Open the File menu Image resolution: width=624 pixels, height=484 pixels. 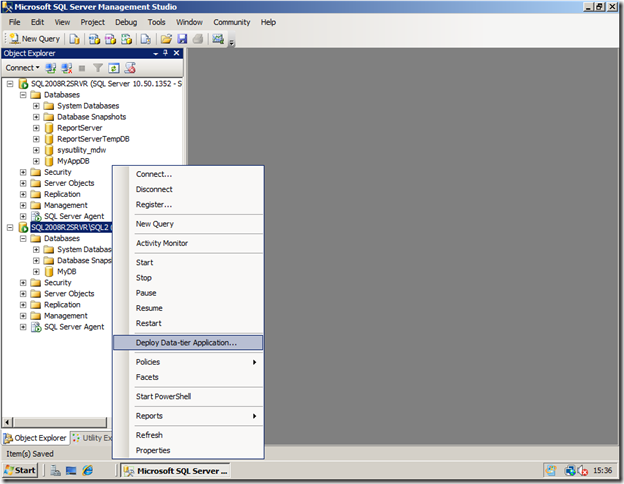tap(15, 22)
